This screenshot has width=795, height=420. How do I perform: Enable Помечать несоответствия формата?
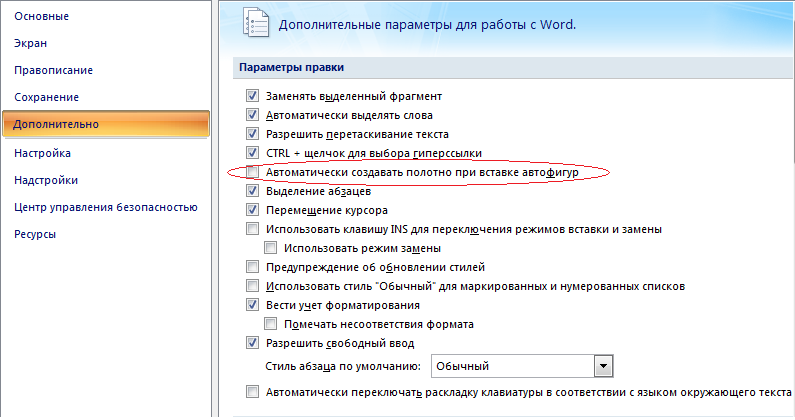point(270,324)
